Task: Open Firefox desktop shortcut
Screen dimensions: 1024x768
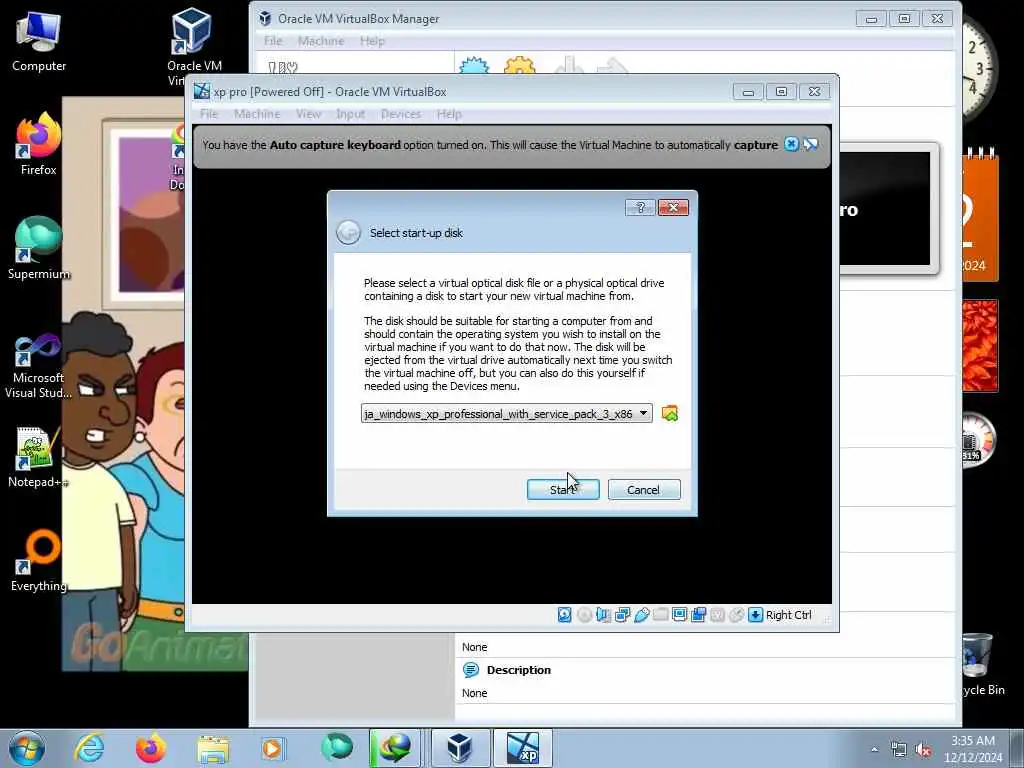Action: pyautogui.click(x=39, y=145)
